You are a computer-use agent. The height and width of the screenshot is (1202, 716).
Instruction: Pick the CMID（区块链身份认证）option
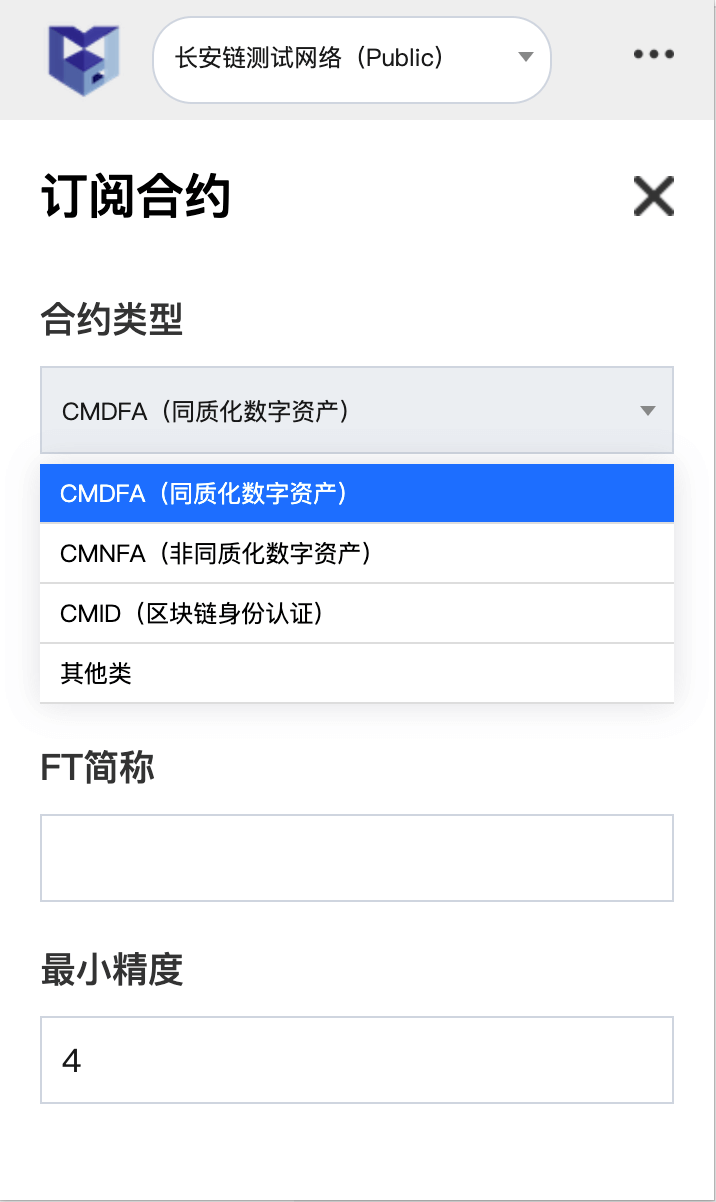pos(357,613)
